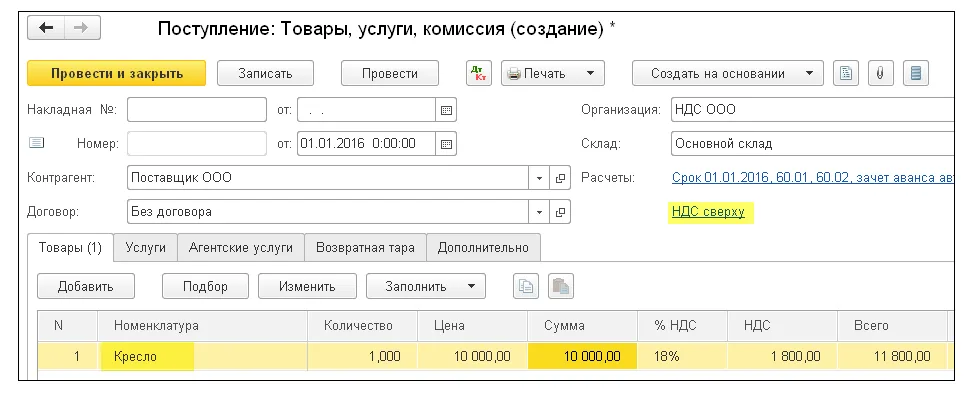The image size is (974, 398).
Task: Switch to the Возвратная тара tab
Action: 365,247
